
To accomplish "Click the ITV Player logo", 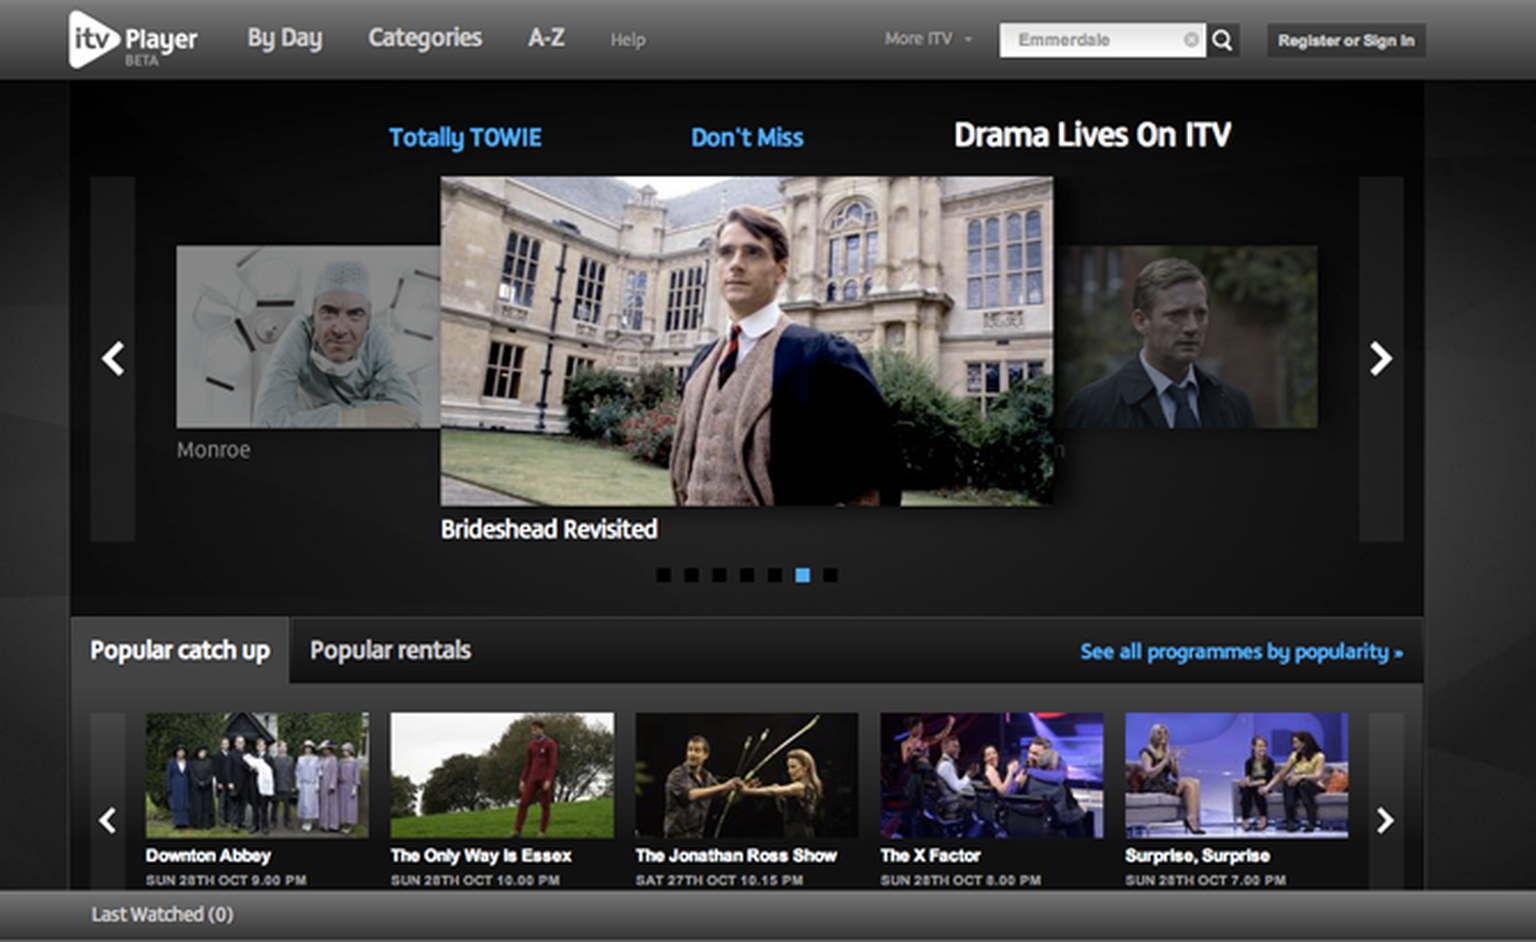I will [x=133, y=40].
